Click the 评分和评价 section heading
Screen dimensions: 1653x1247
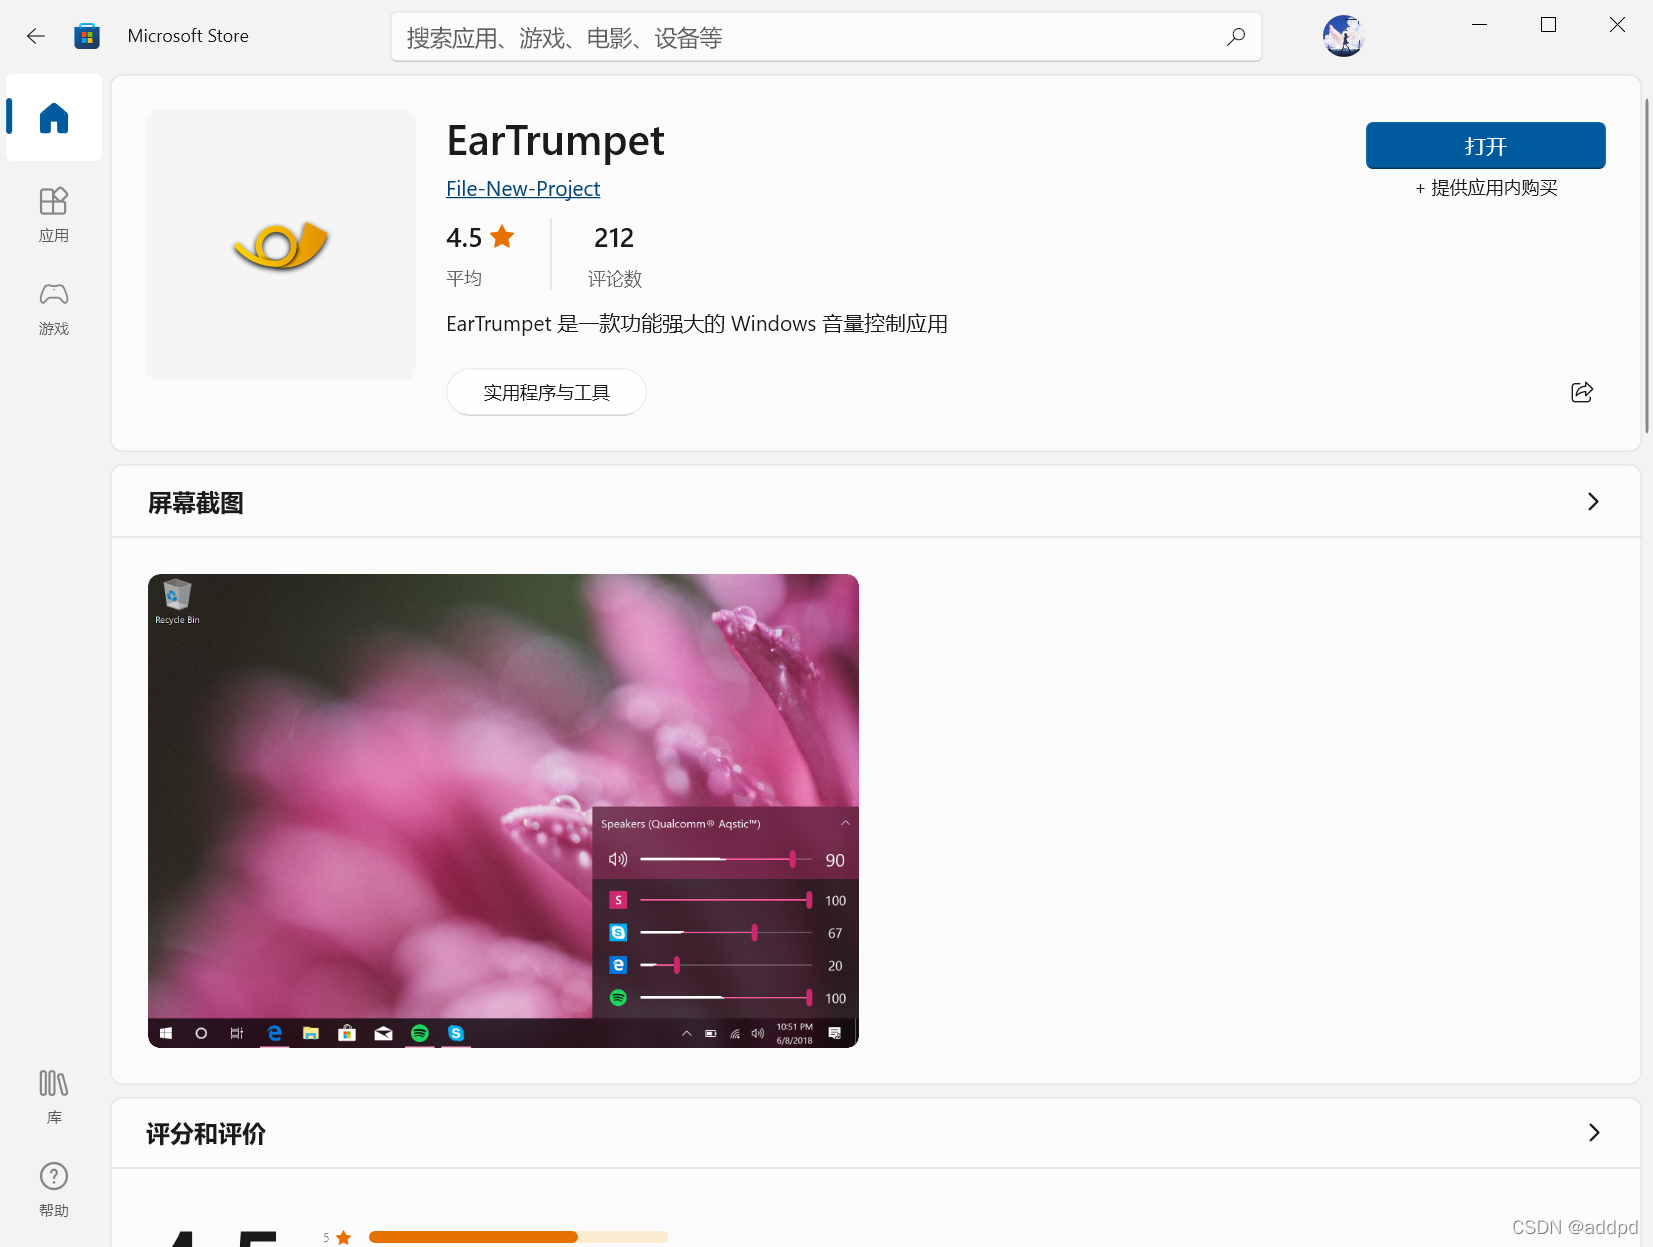[x=206, y=1134]
